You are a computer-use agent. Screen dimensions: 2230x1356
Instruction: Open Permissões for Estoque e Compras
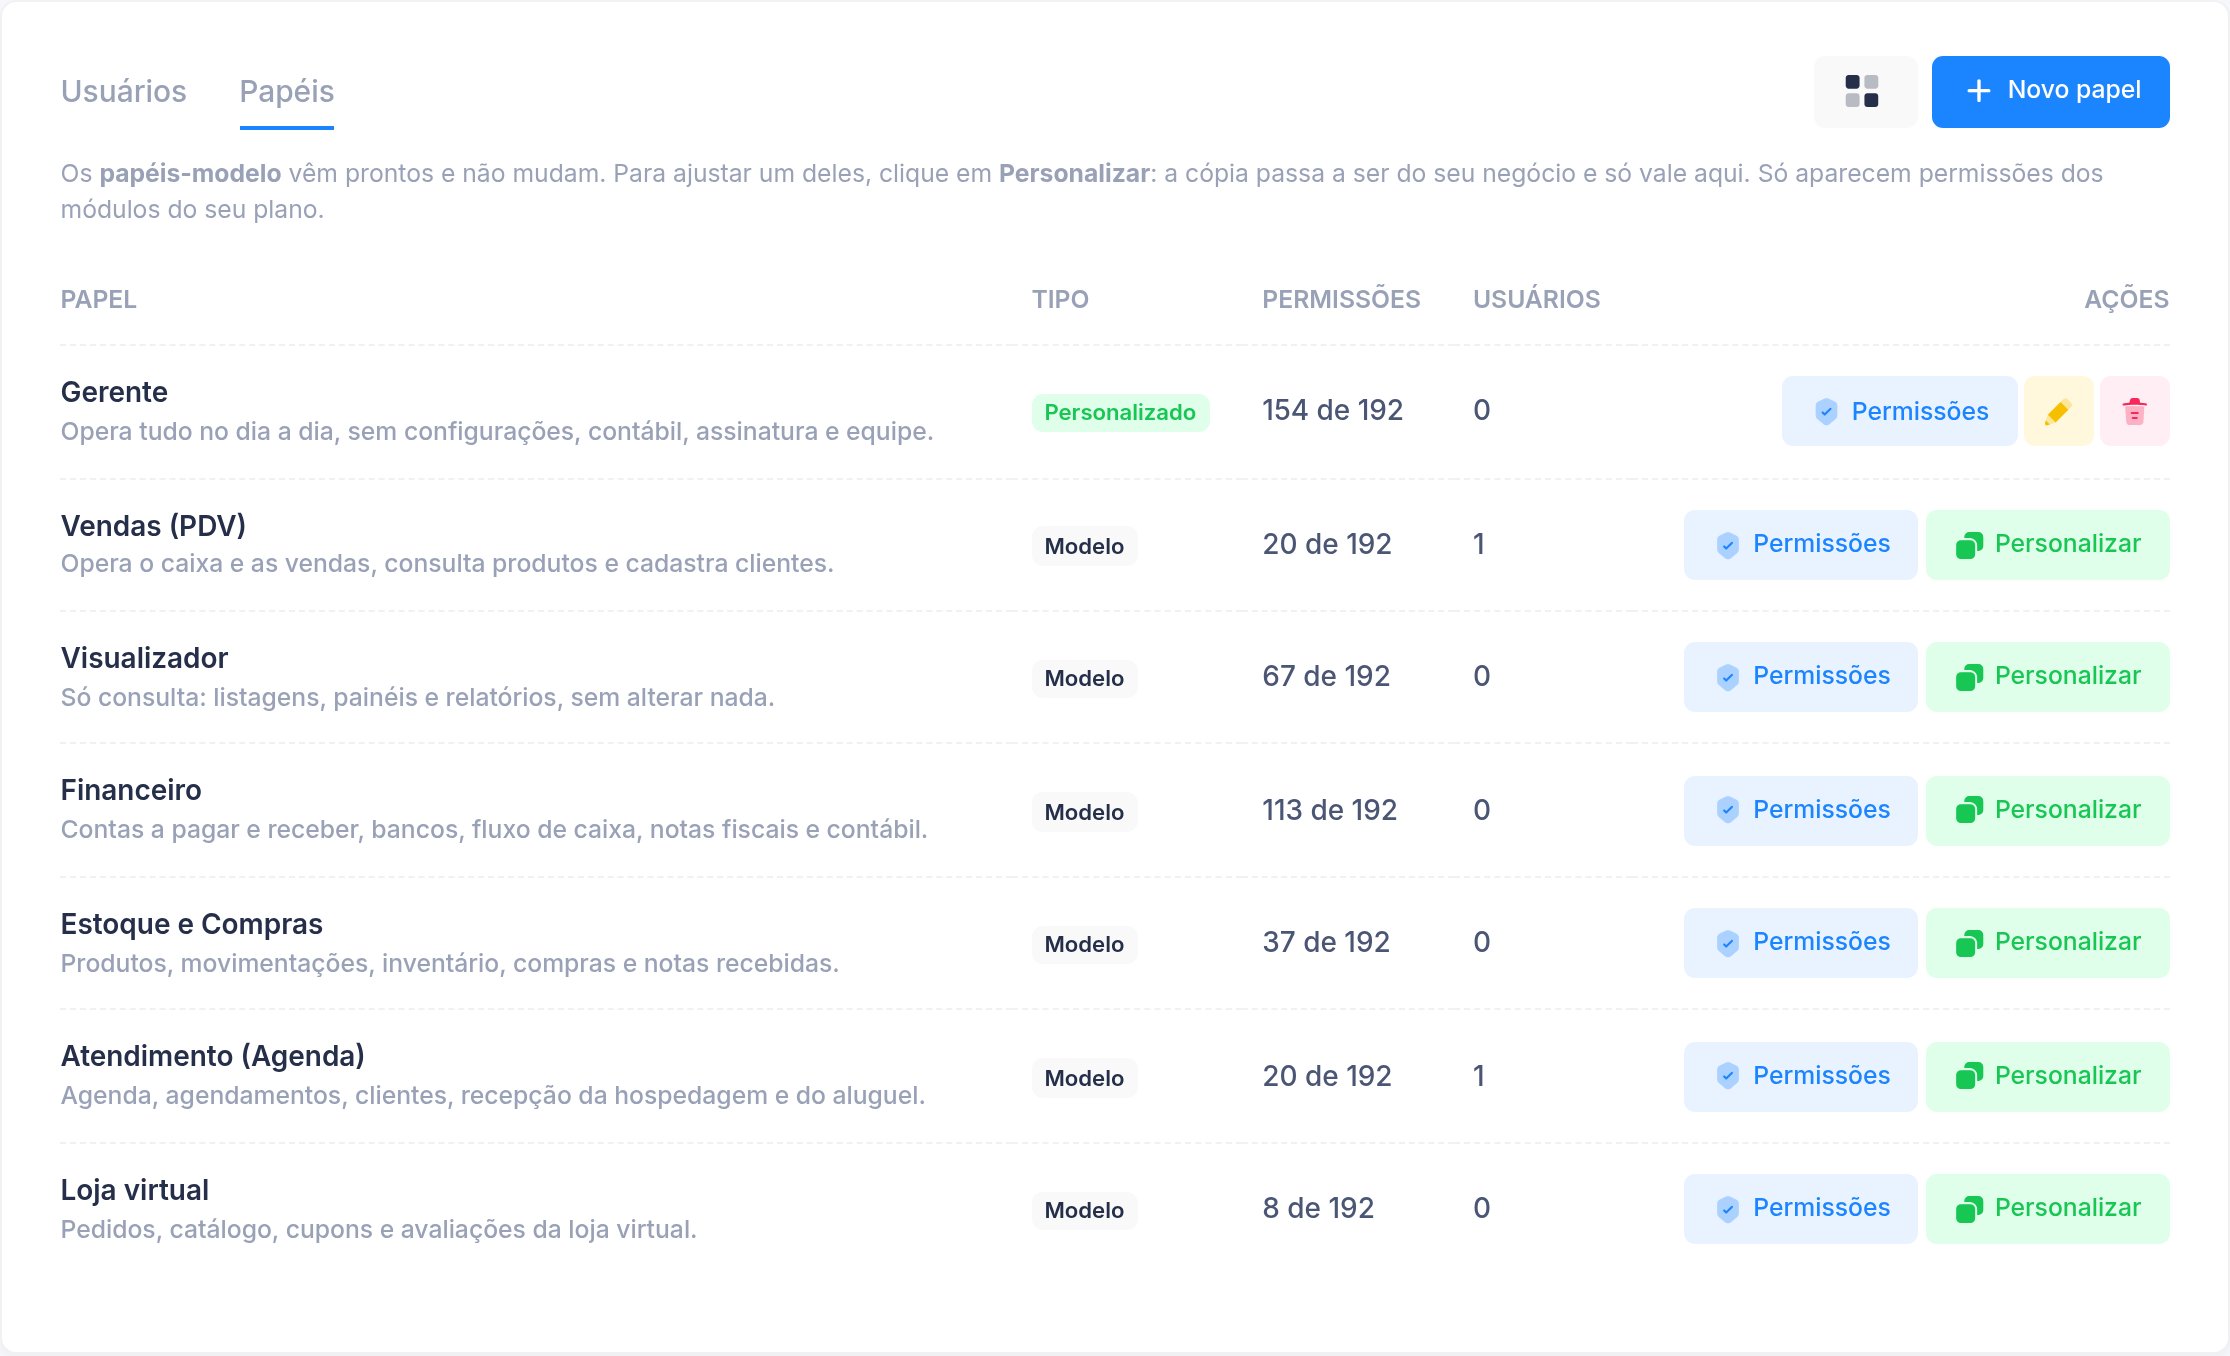tap(1800, 942)
